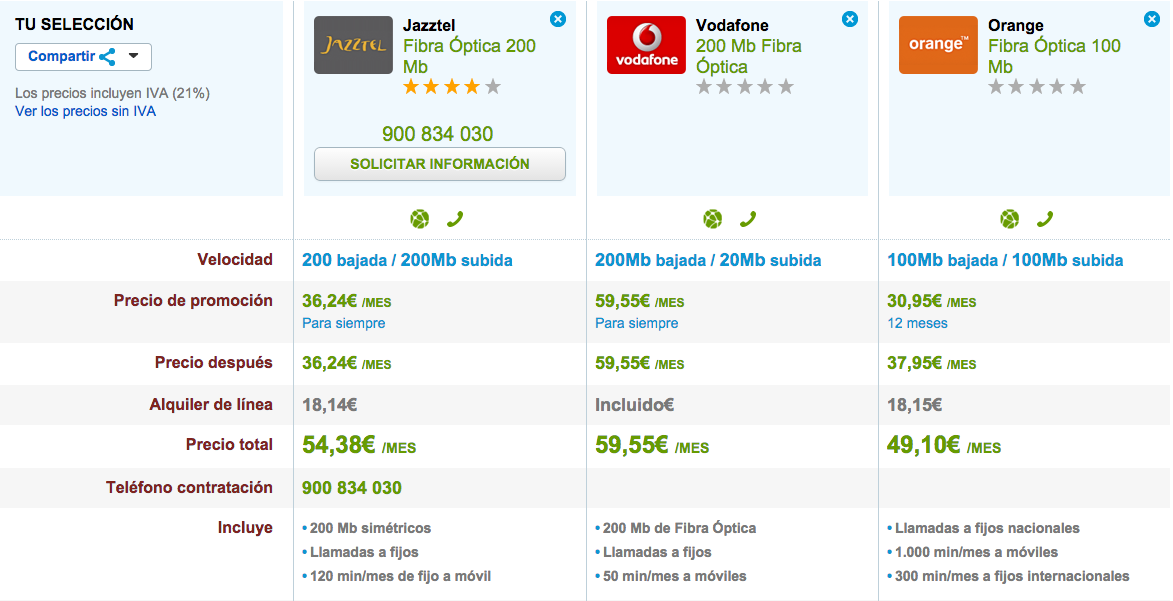Click the phone icon under Vodafone

748,219
